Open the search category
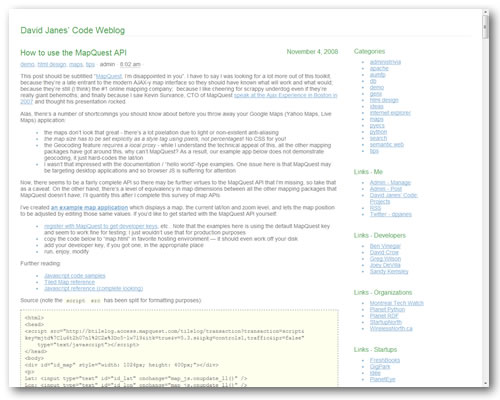Viewport: 500px width, 400px height. point(378,138)
